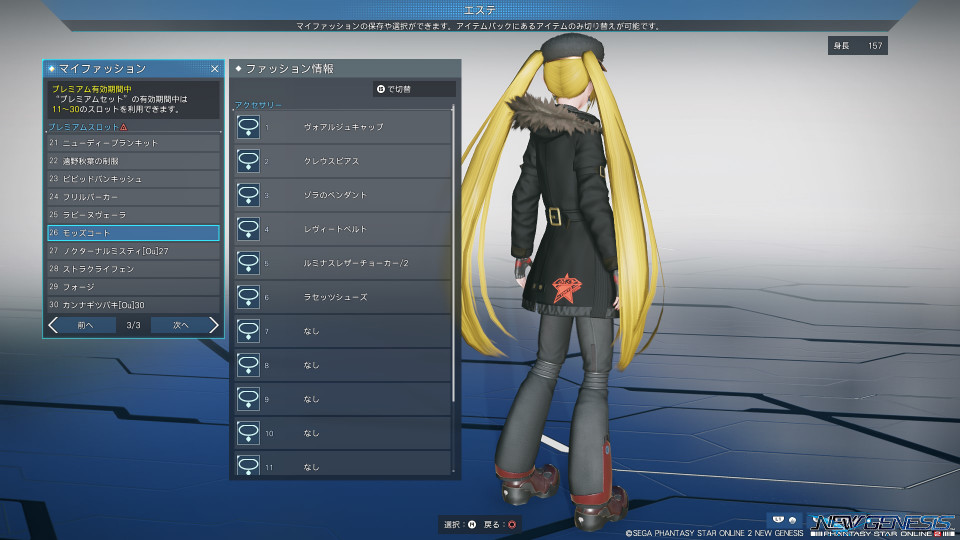This screenshot has width=960, height=540.
Task: Click the なし text in slot 8
Action: (312, 365)
